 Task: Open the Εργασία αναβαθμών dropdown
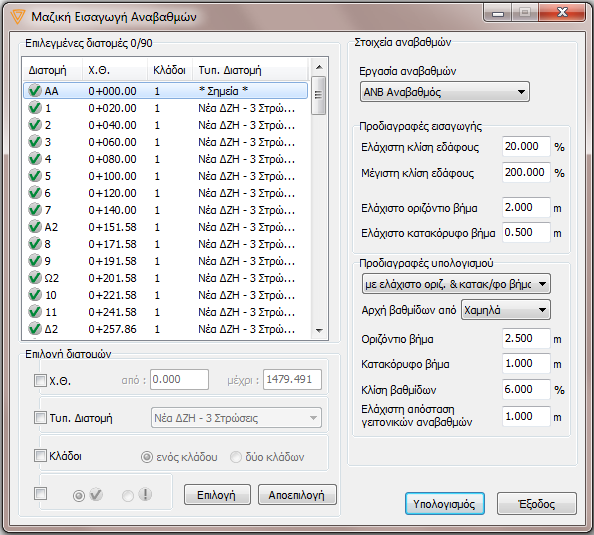445,92
